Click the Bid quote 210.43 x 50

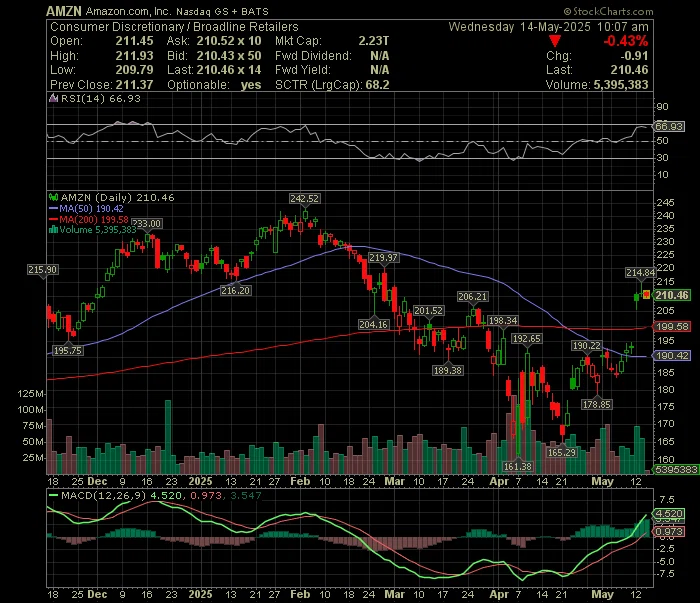[229, 56]
